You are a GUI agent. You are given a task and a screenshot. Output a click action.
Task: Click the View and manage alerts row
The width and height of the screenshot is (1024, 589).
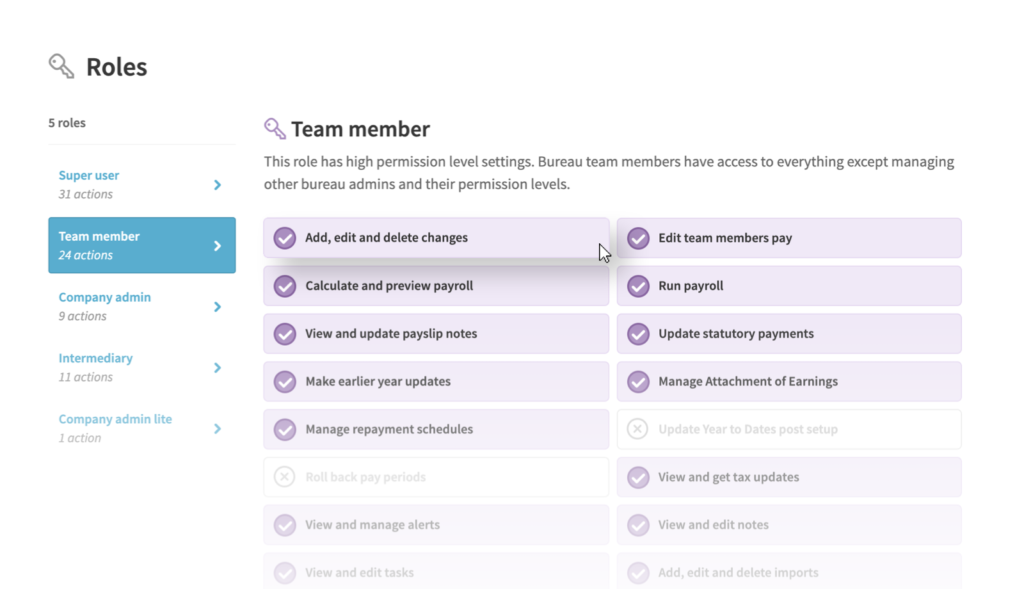436,525
